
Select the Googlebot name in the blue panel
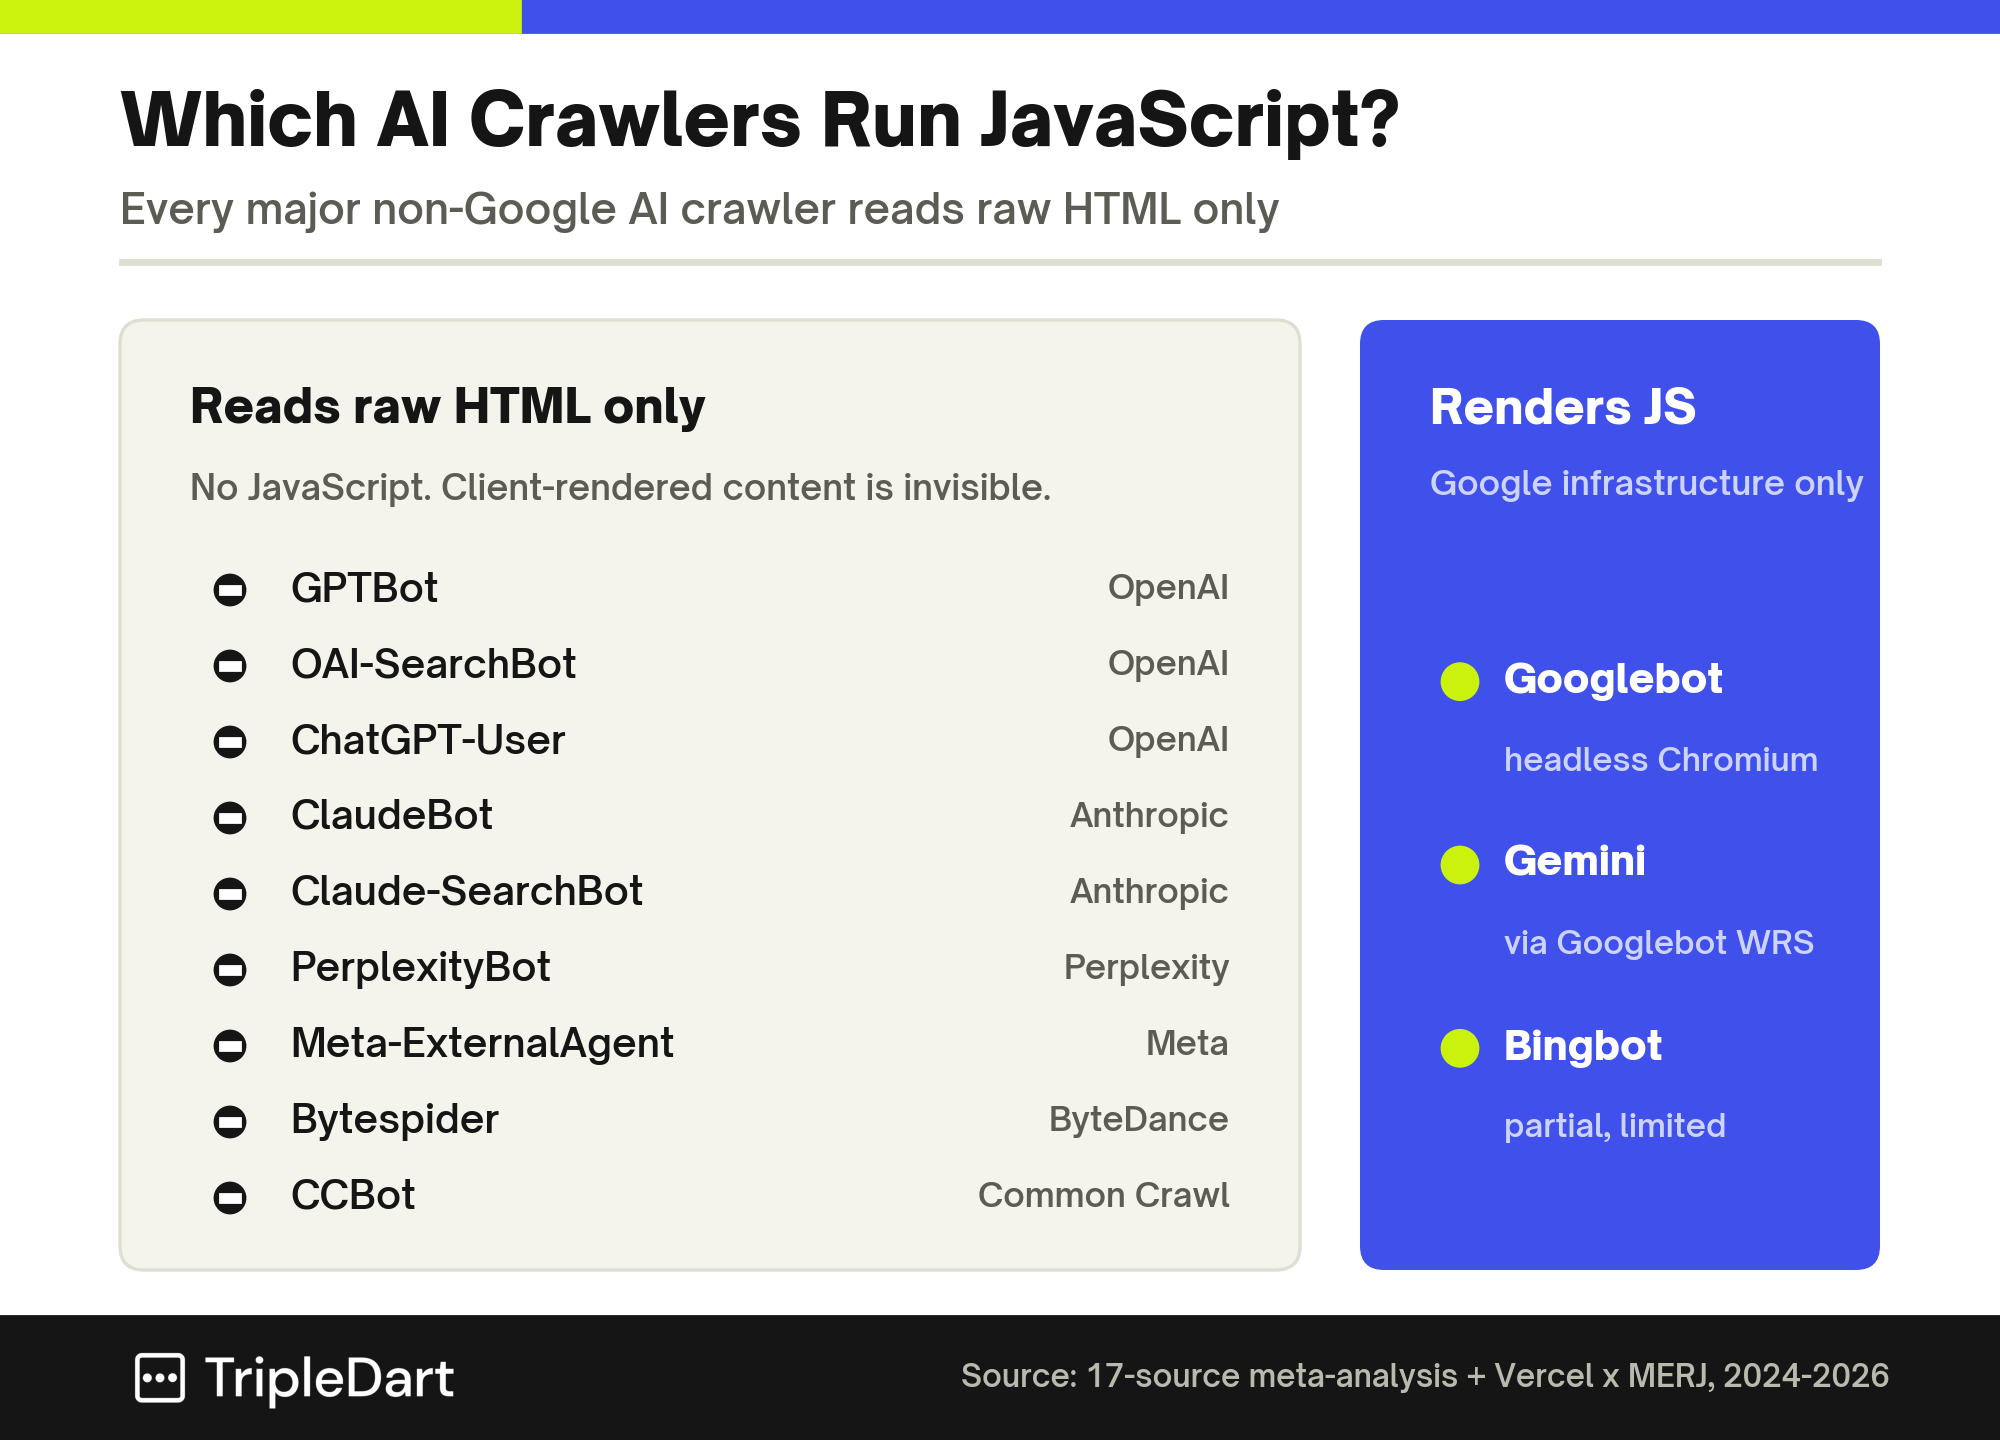[1613, 680]
